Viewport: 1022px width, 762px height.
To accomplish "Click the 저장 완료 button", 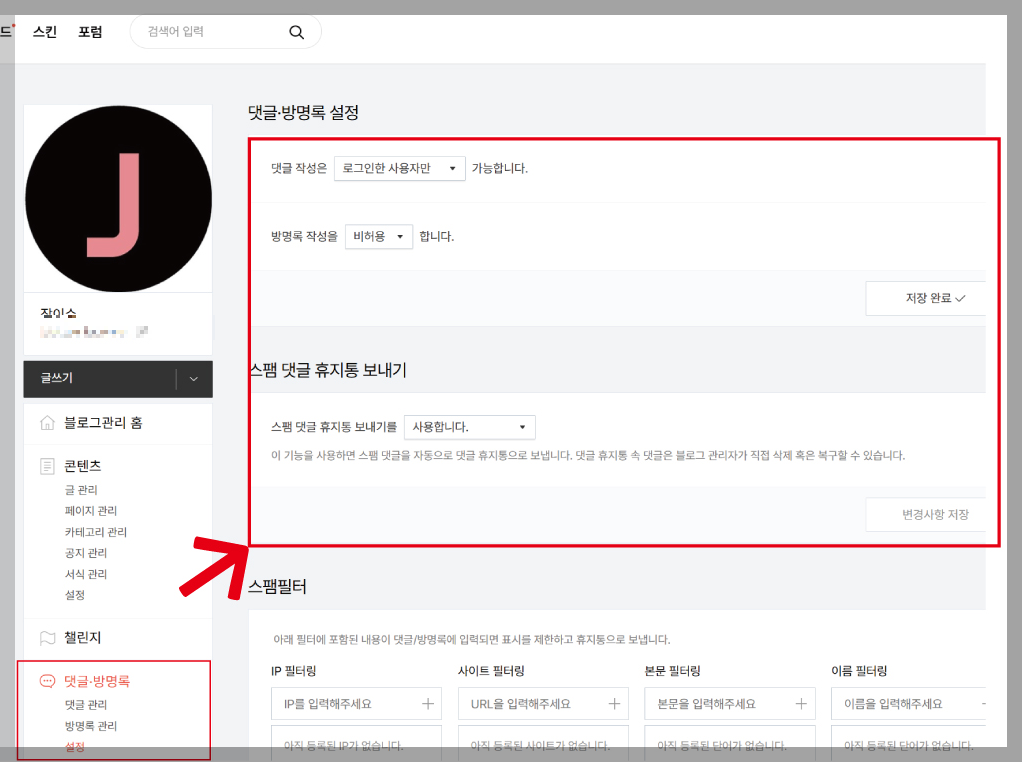I will [926, 298].
